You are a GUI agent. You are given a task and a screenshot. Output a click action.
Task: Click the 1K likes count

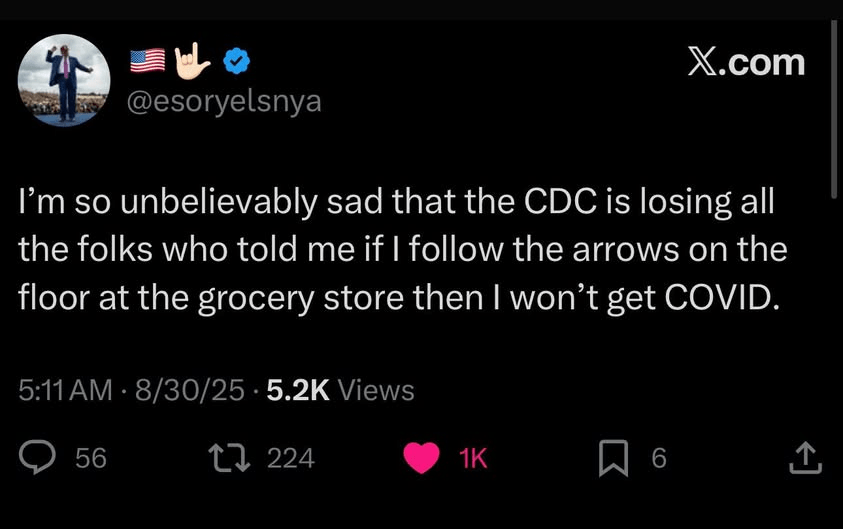(472, 458)
